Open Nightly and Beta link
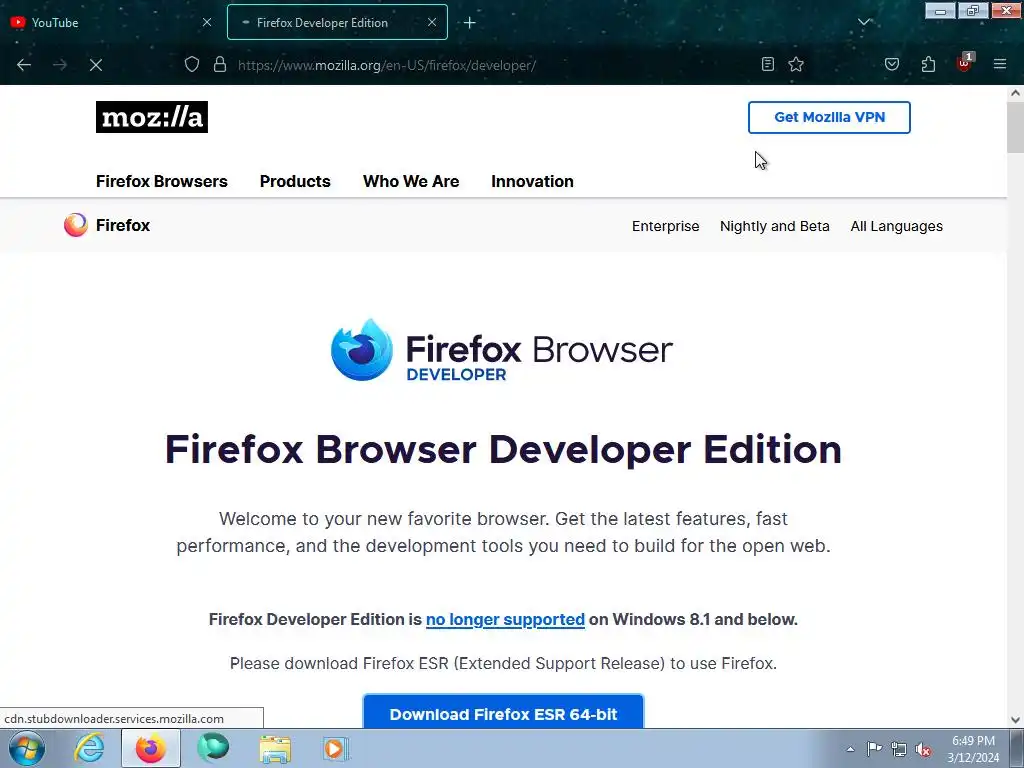1024x768 pixels. [775, 226]
